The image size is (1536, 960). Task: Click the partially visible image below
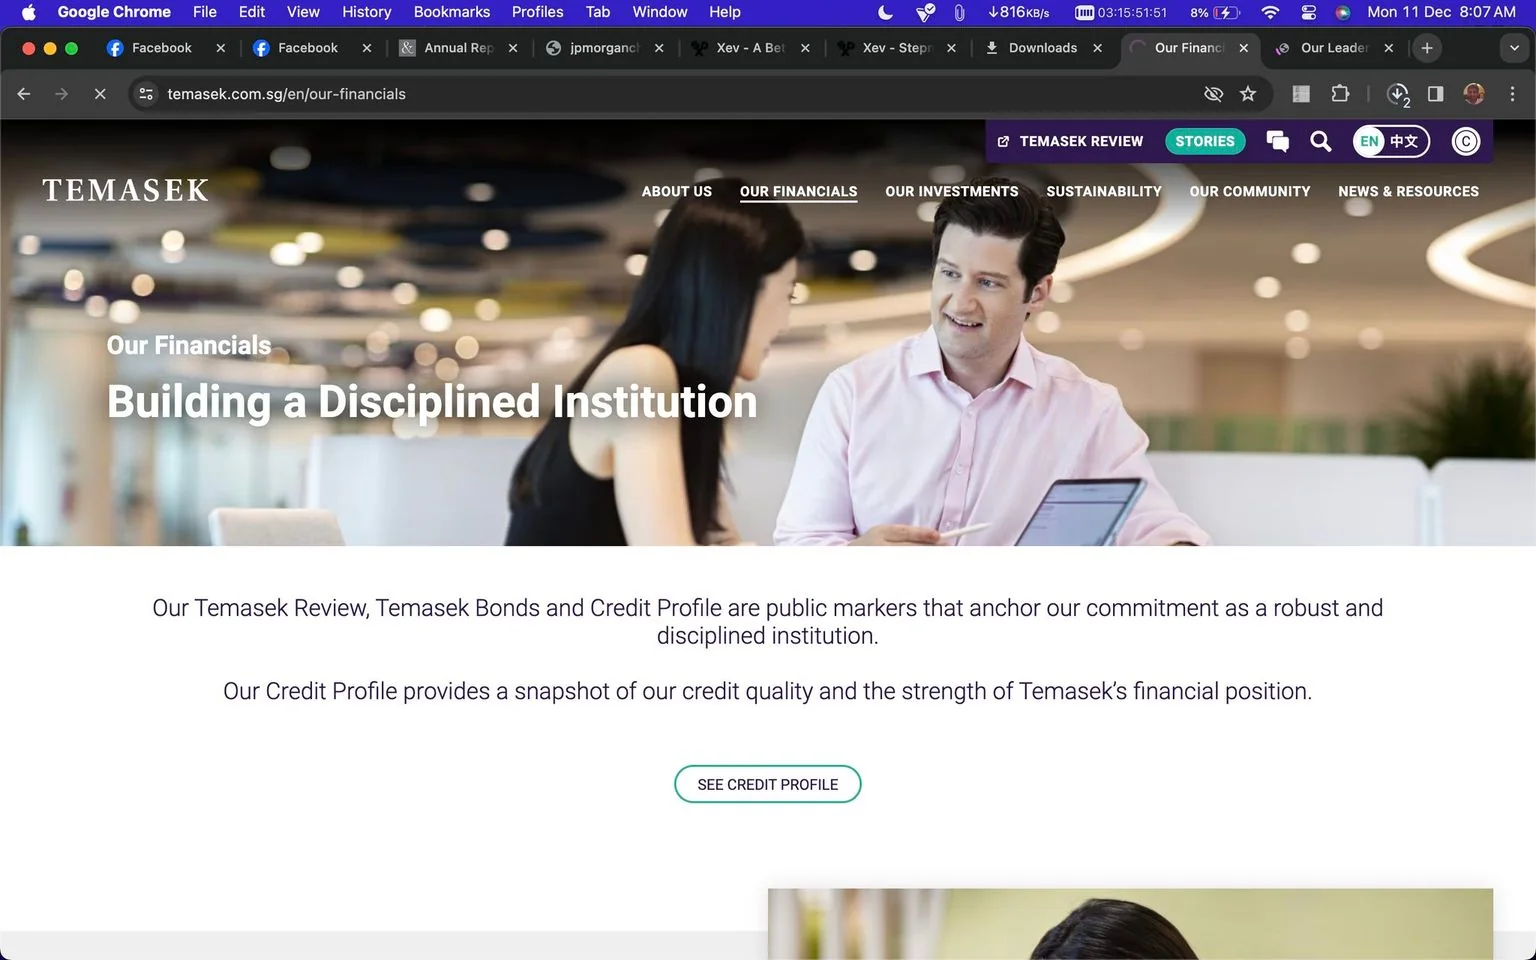(1130, 924)
